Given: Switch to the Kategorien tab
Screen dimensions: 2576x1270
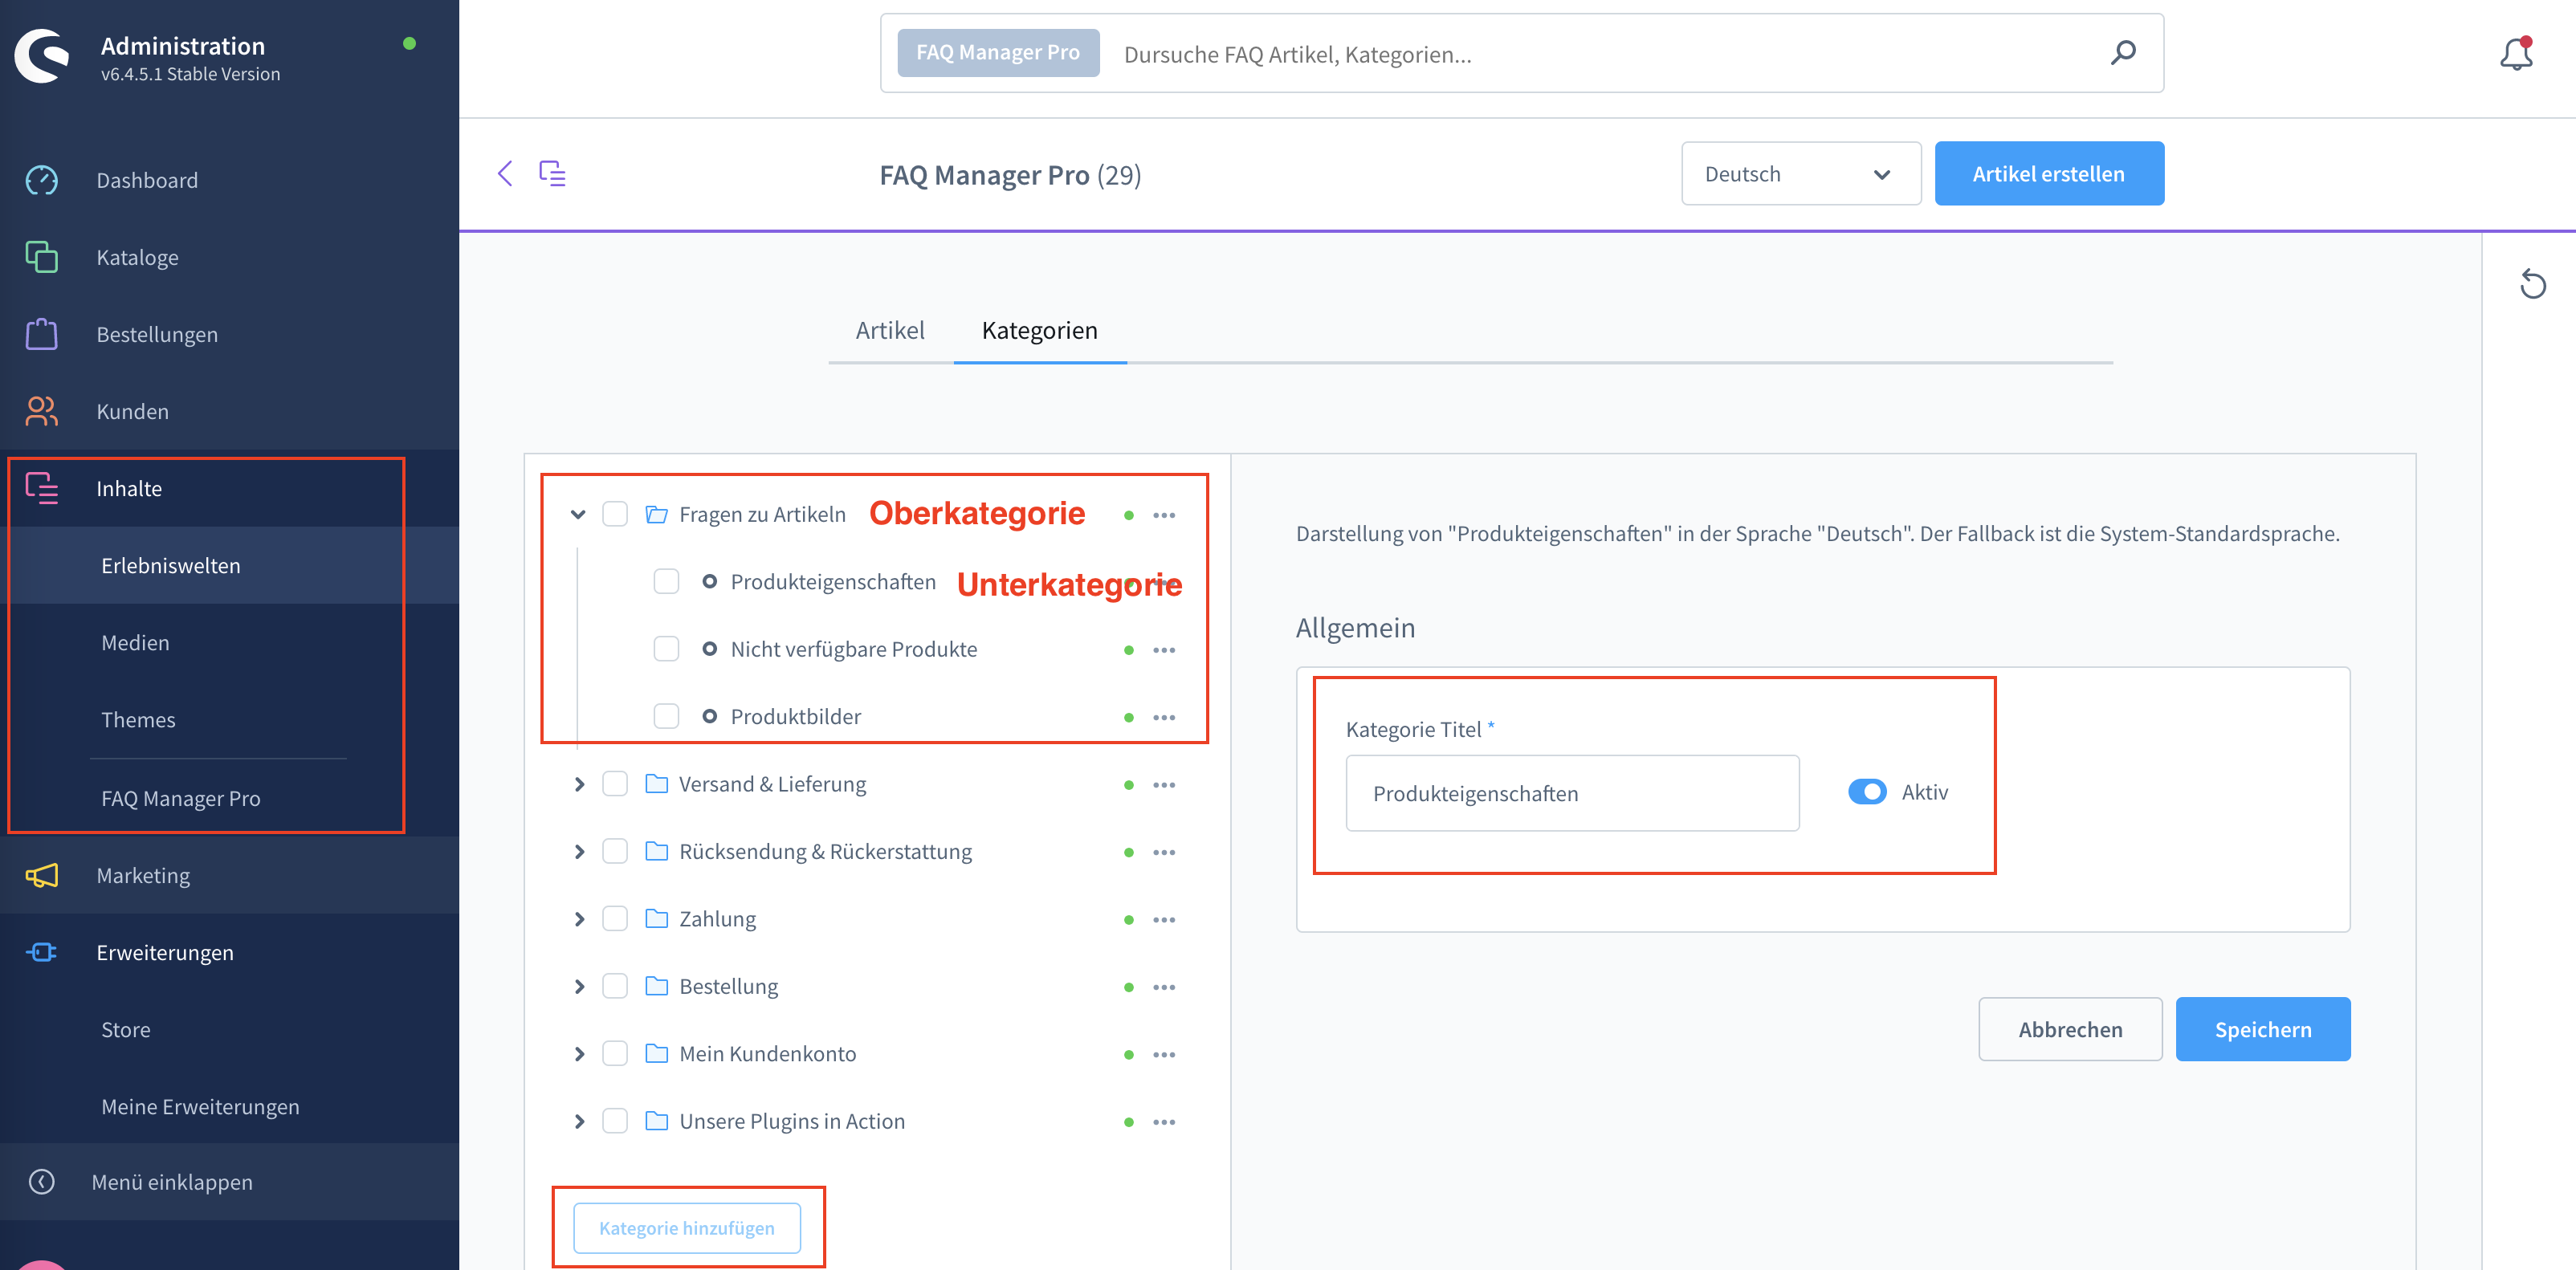Looking at the screenshot, I should tap(1039, 331).
